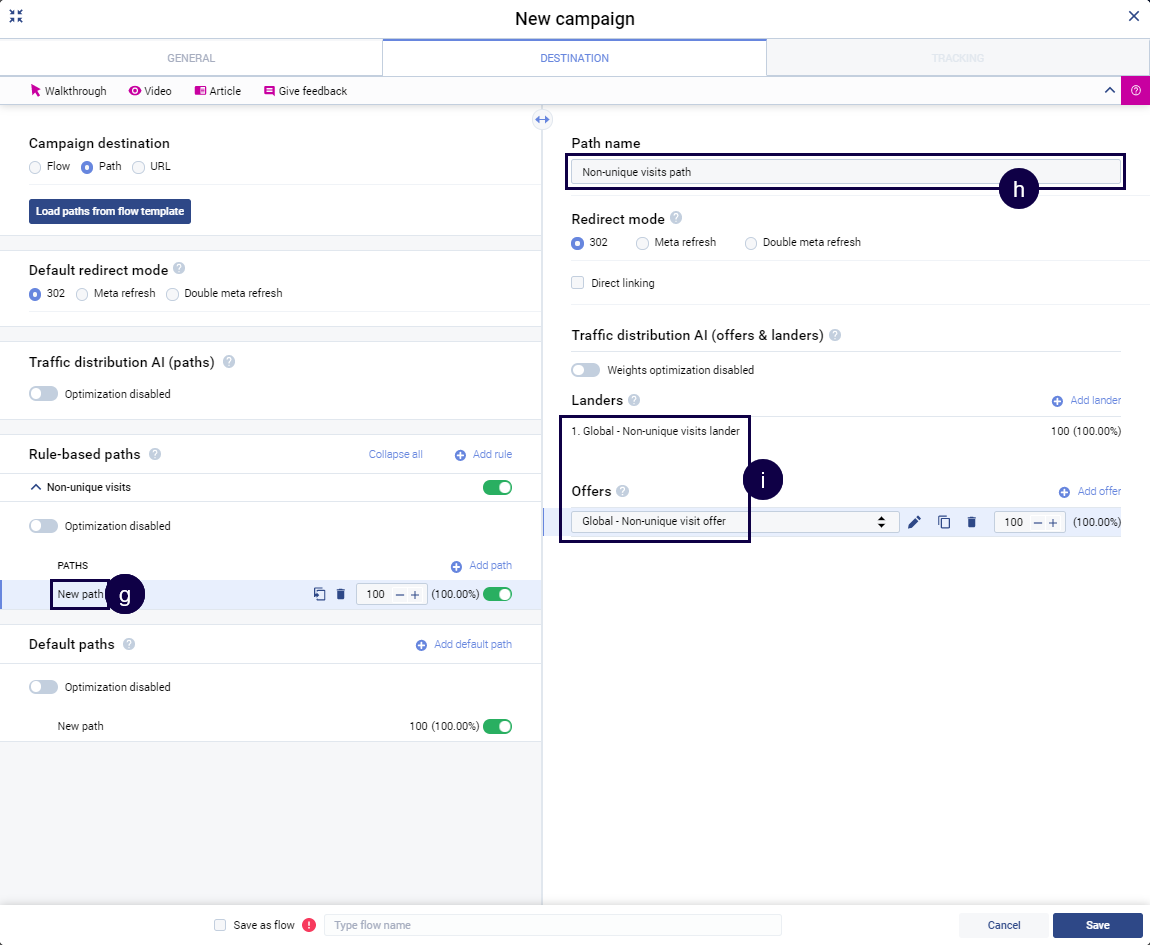Click the edit pencil icon for the offer
This screenshot has width=1150, height=945.
click(914, 522)
